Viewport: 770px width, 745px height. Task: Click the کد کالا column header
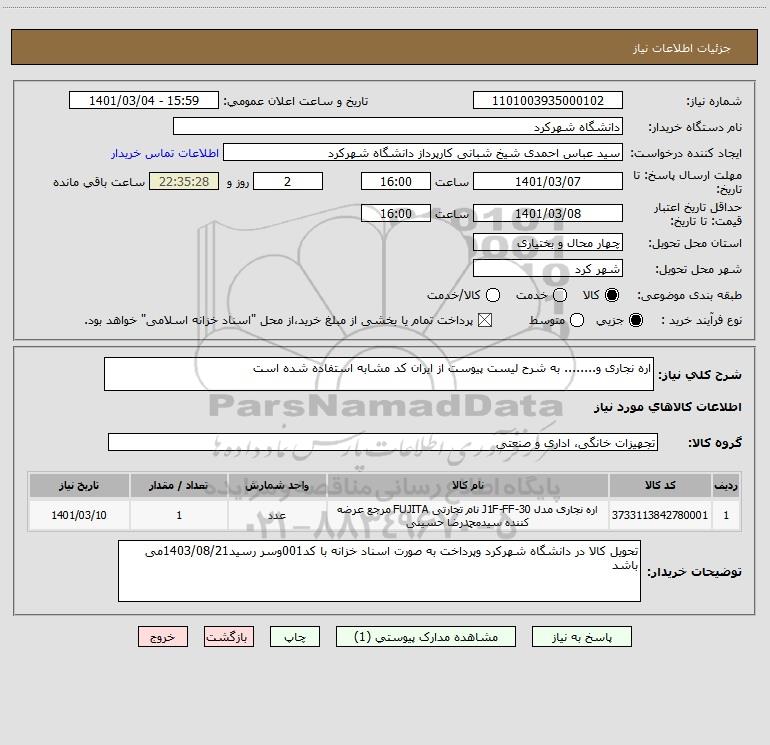[x=660, y=485]
